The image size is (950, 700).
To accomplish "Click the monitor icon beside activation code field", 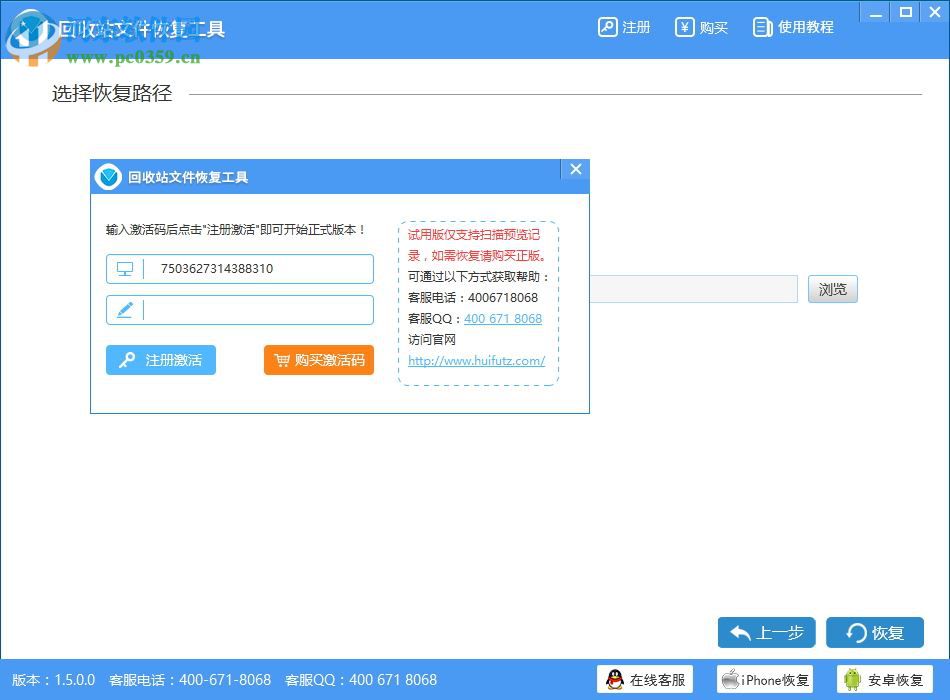I will click(x=126, y=268).
